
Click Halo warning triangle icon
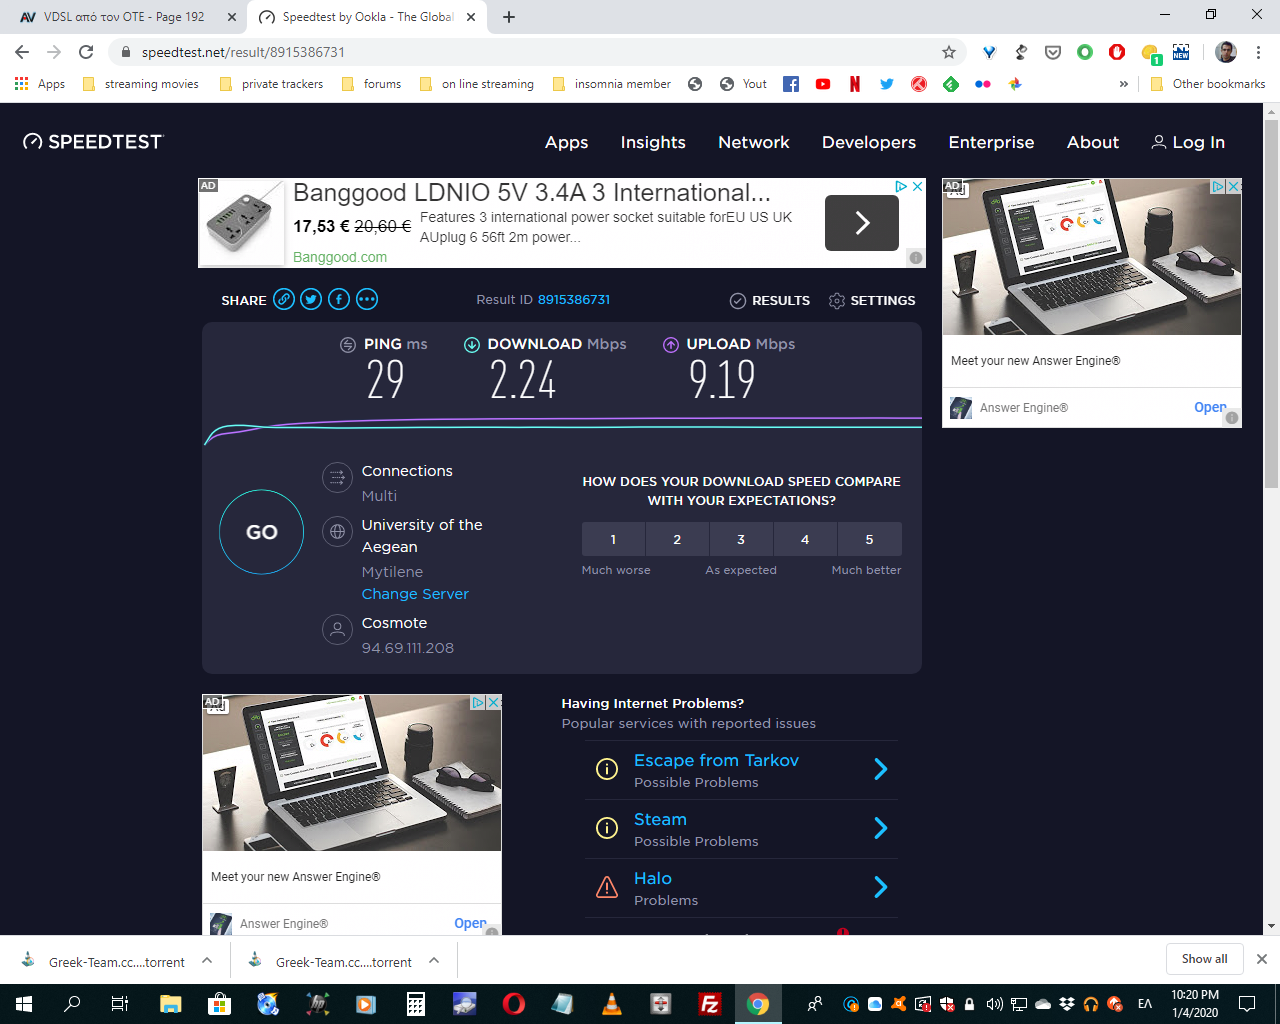click(x=607, y=887)
